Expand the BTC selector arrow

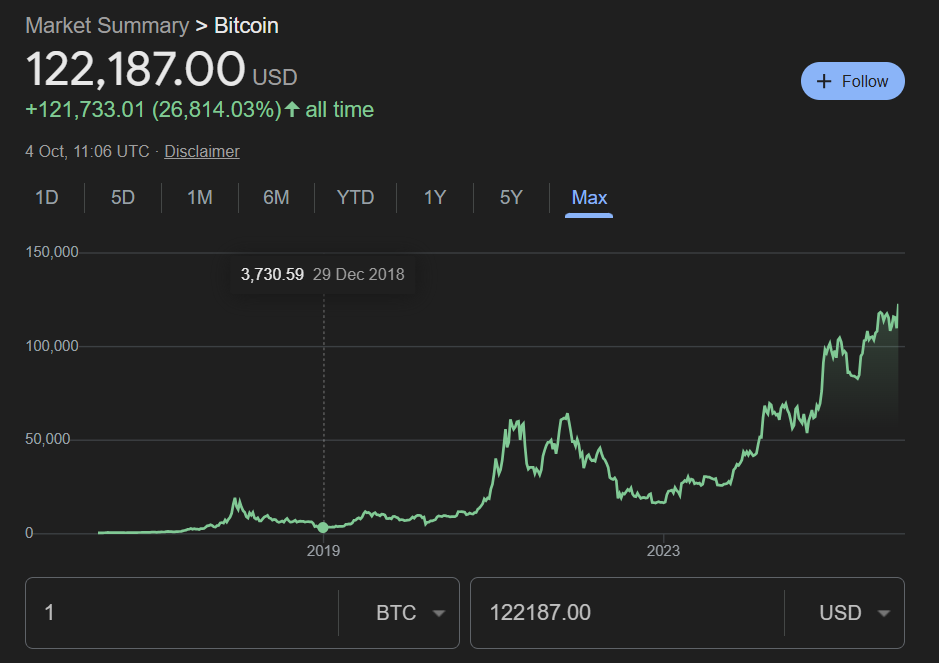(438, 613)
